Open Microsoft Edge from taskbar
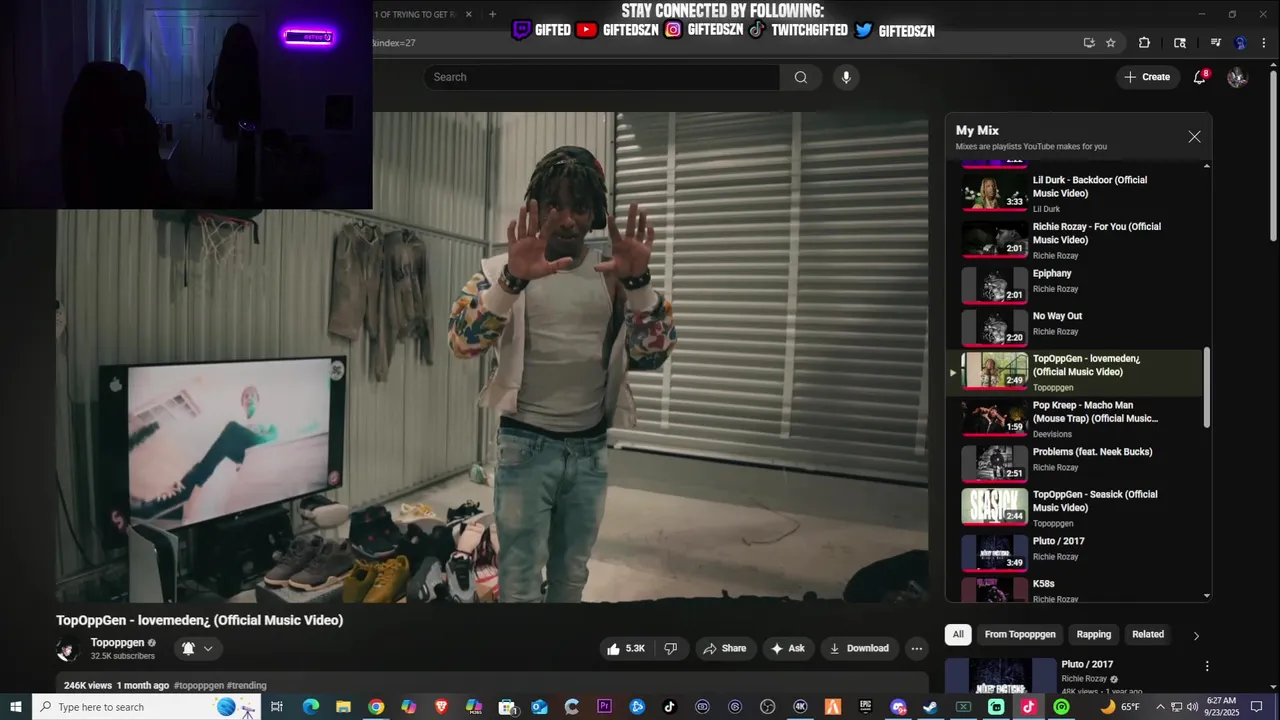Viewport: 1280px width, 720px height. (x=310, y=707)
